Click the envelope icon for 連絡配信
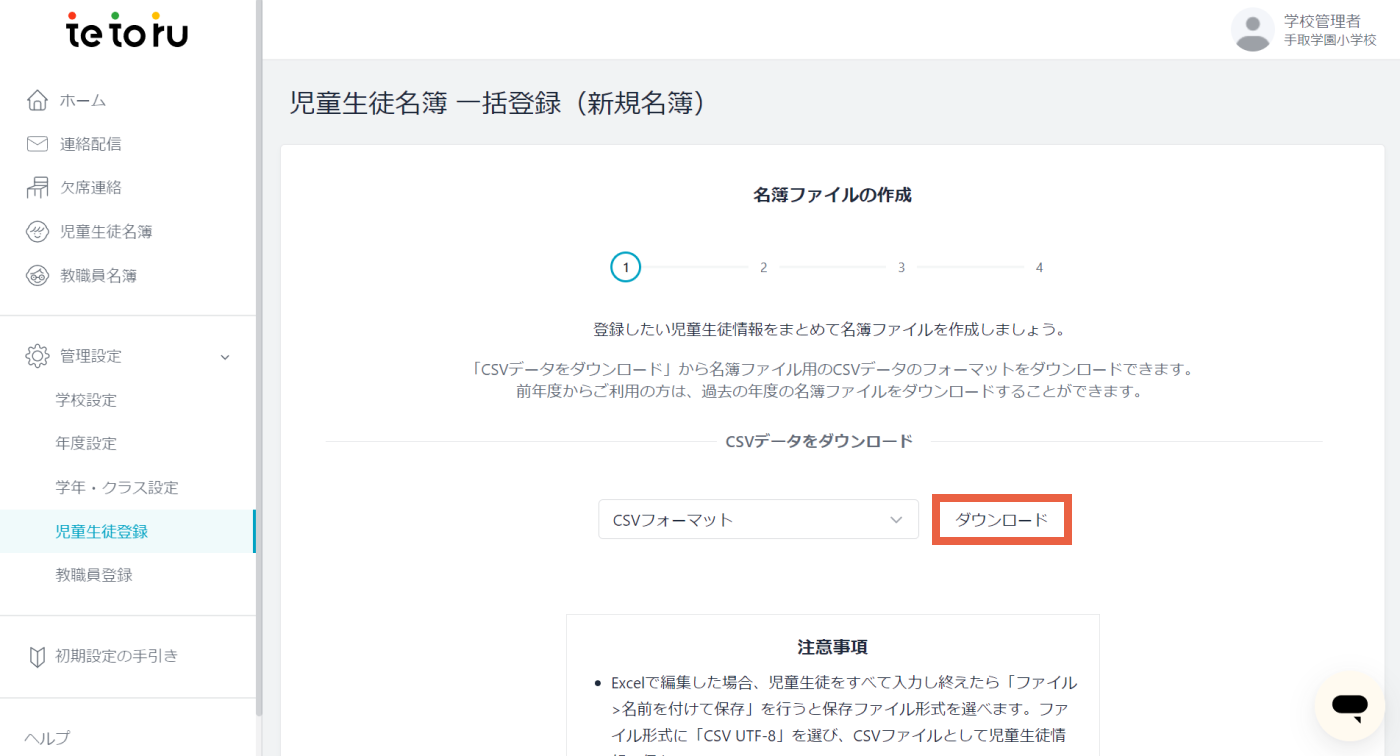Image resolution: width=1400 pixels, height=756 pixels. (x=37, y=144)
